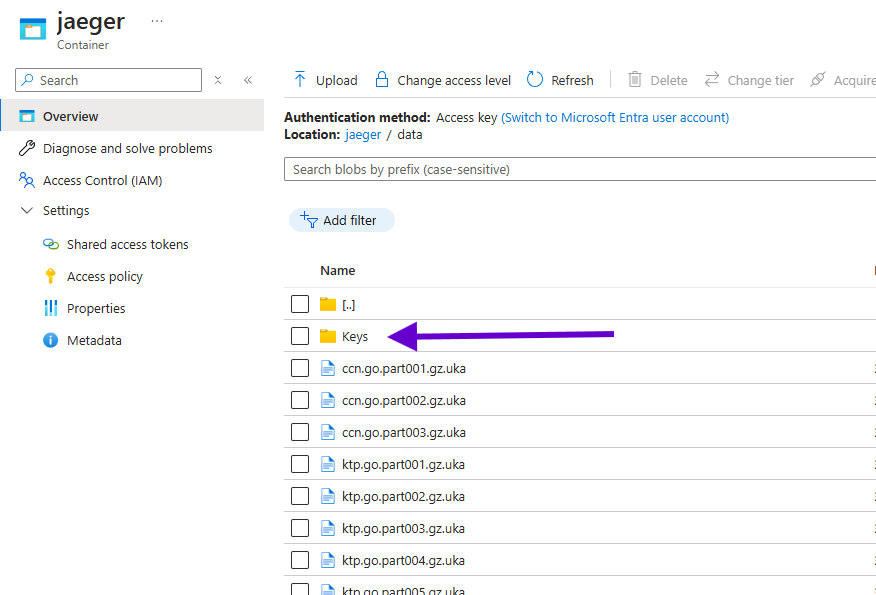Open the Overview menu item
Image resolution: width=876 pixels, height=595 pixels.
pyautogui.click(x=70, y=116)
